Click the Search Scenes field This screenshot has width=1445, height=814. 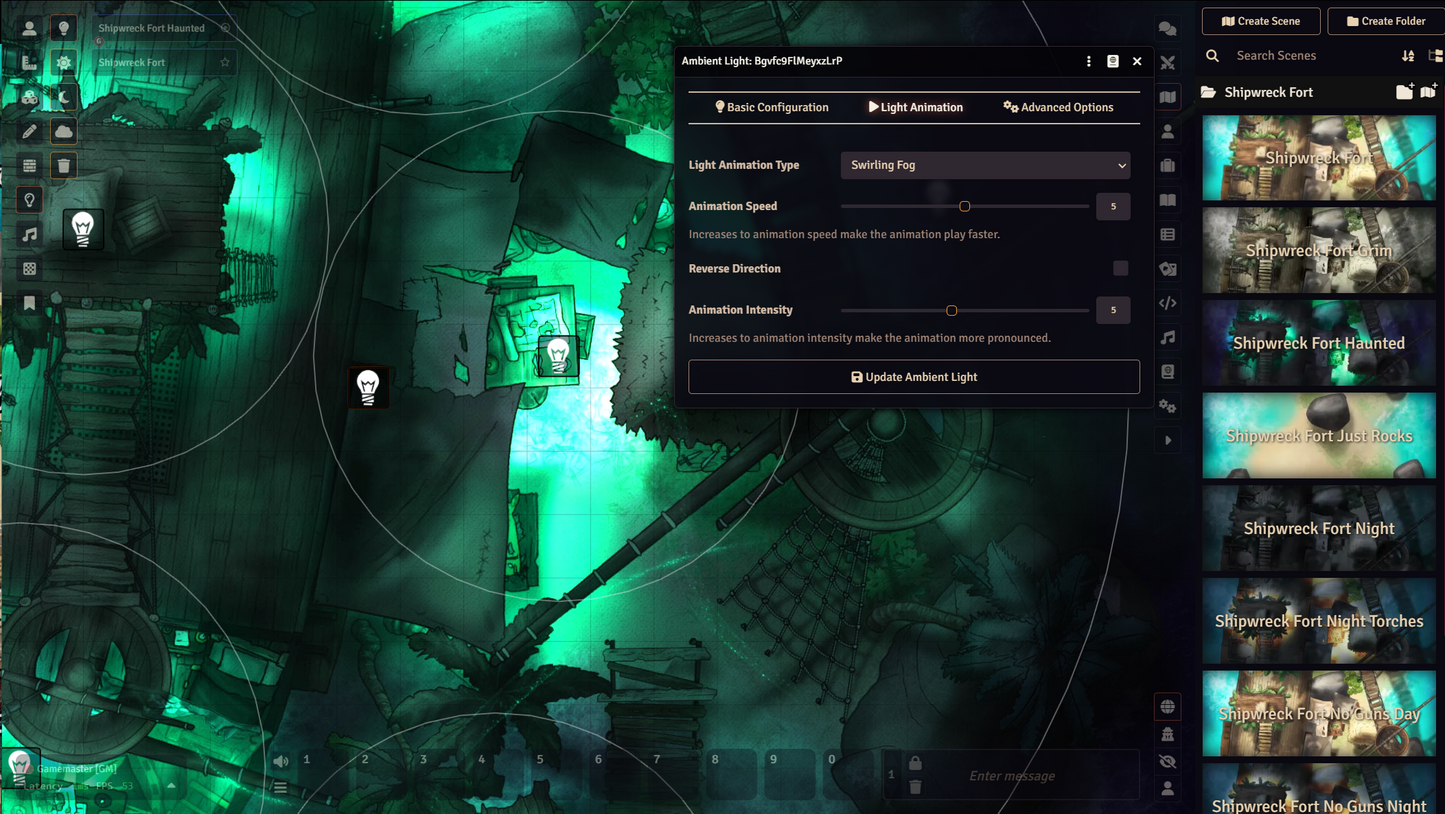click(1312, 56)
